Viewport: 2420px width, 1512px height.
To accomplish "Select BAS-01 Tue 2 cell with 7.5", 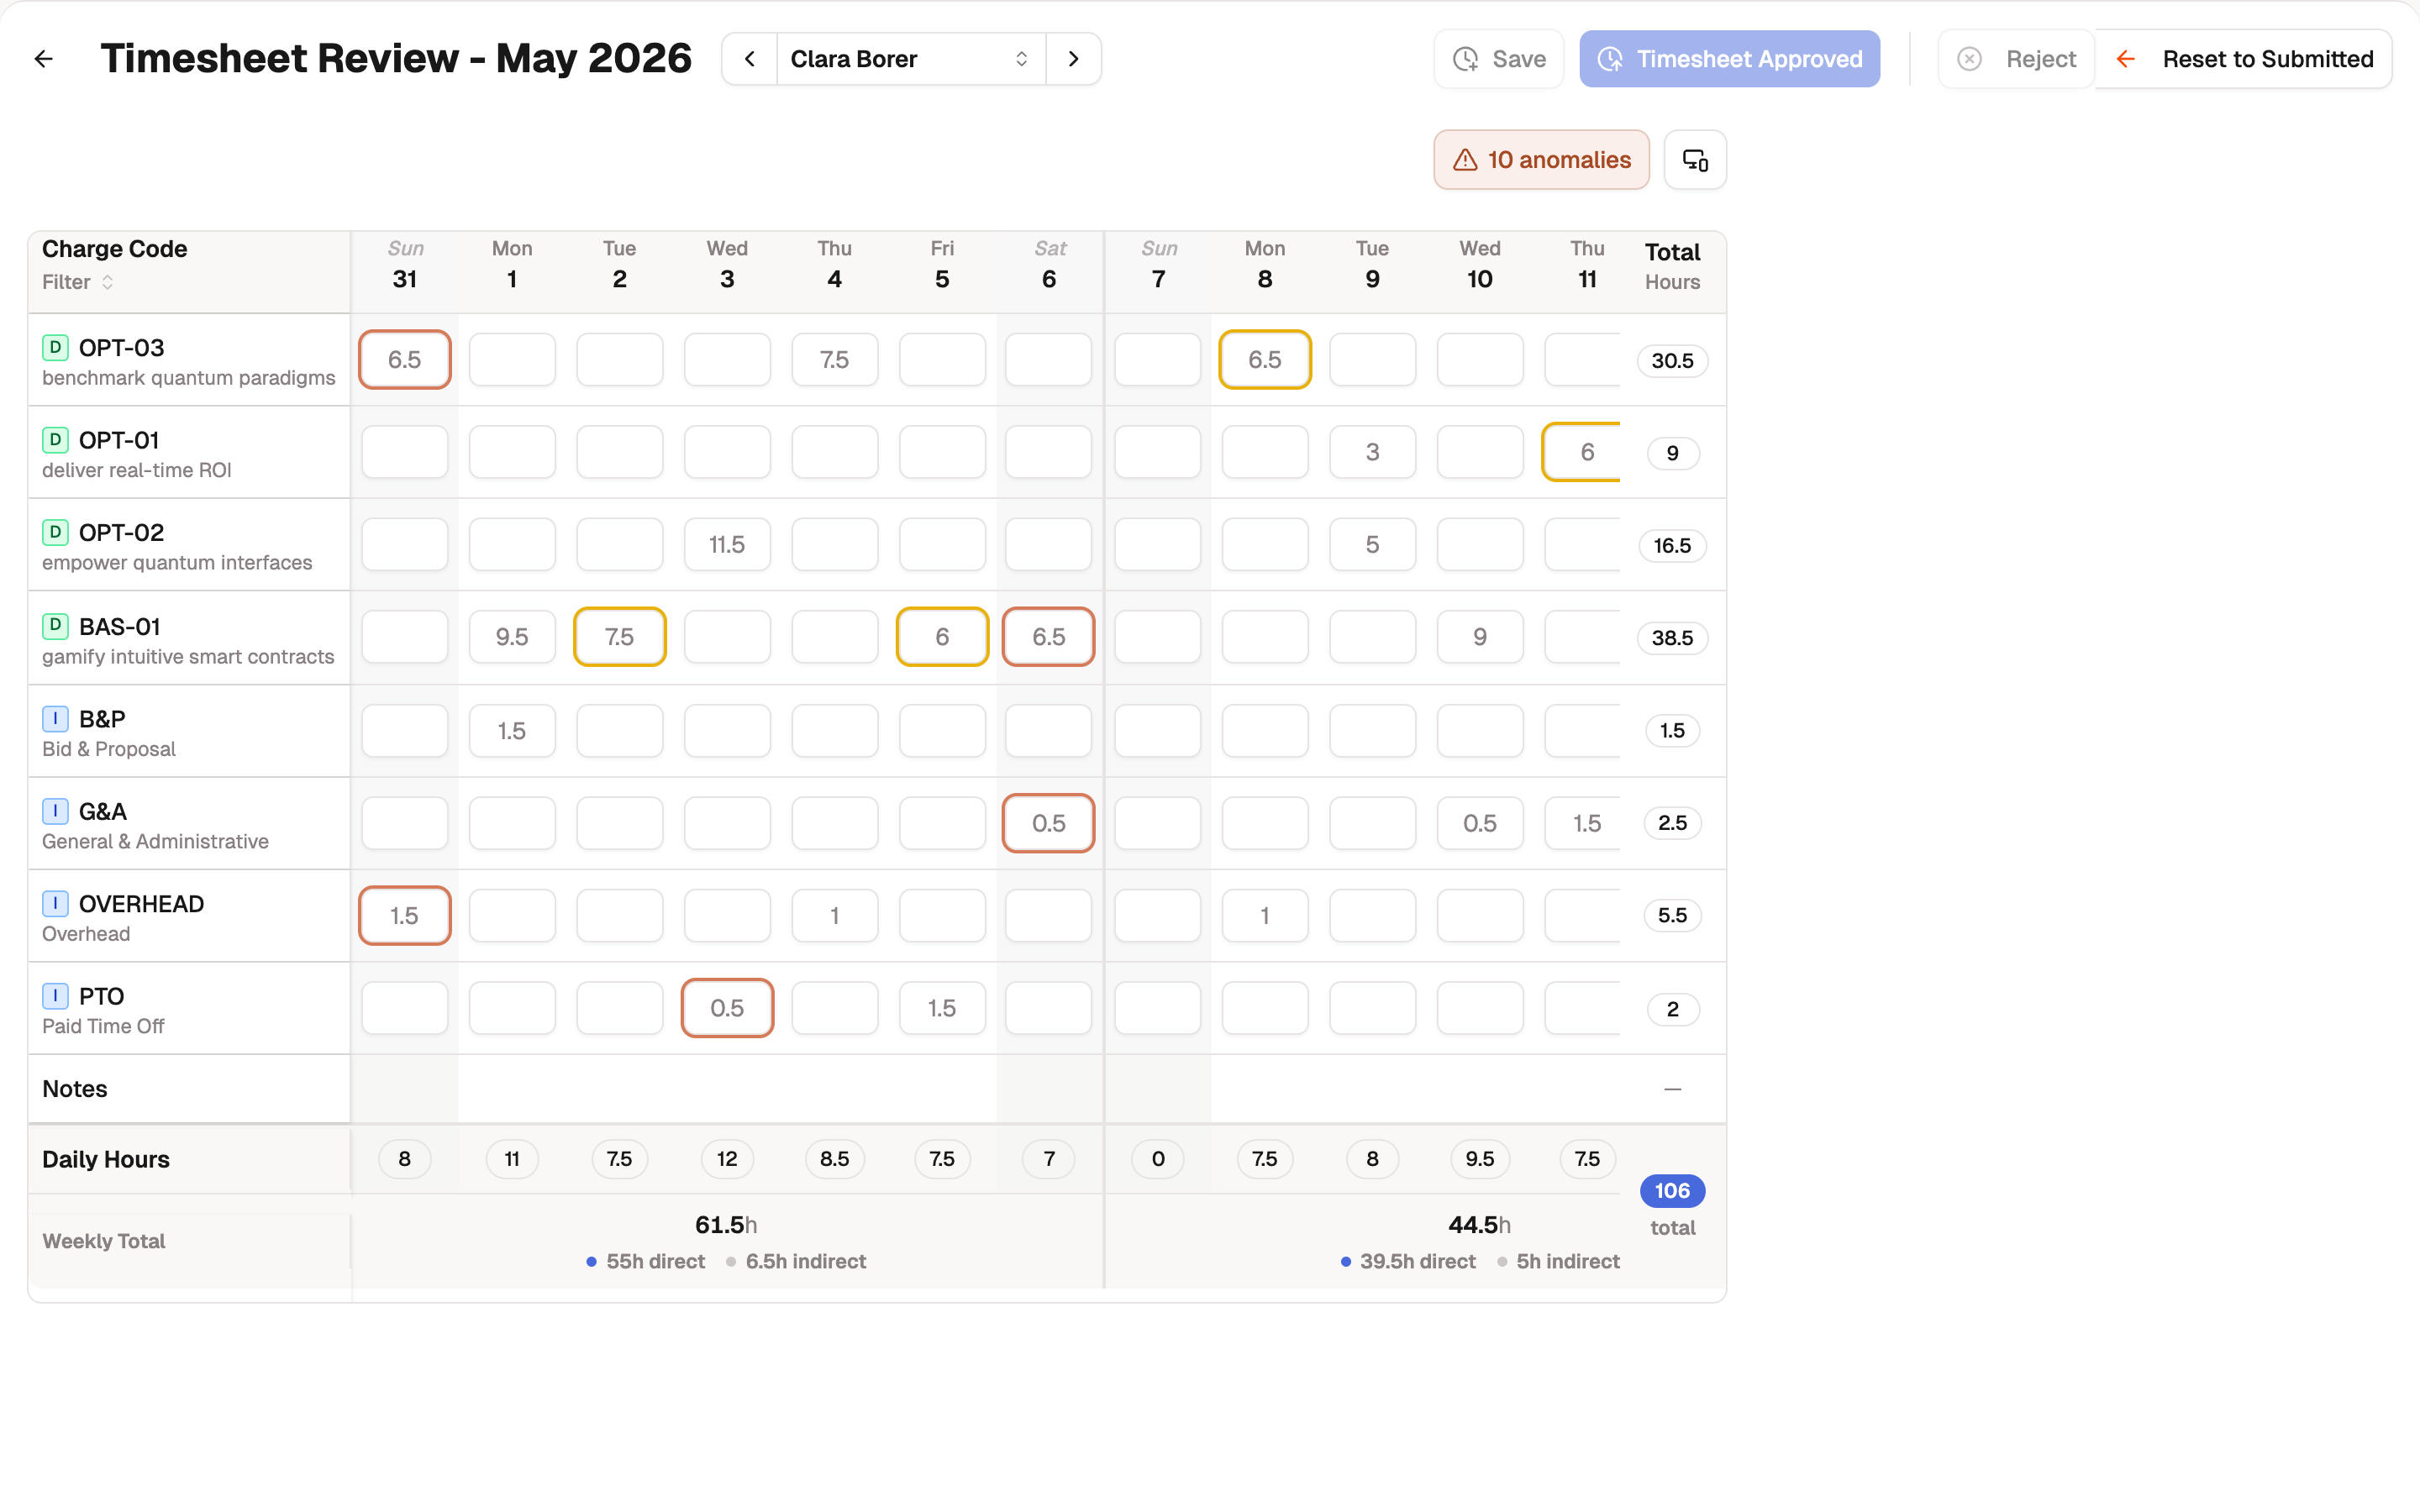I will coord(620,637).
